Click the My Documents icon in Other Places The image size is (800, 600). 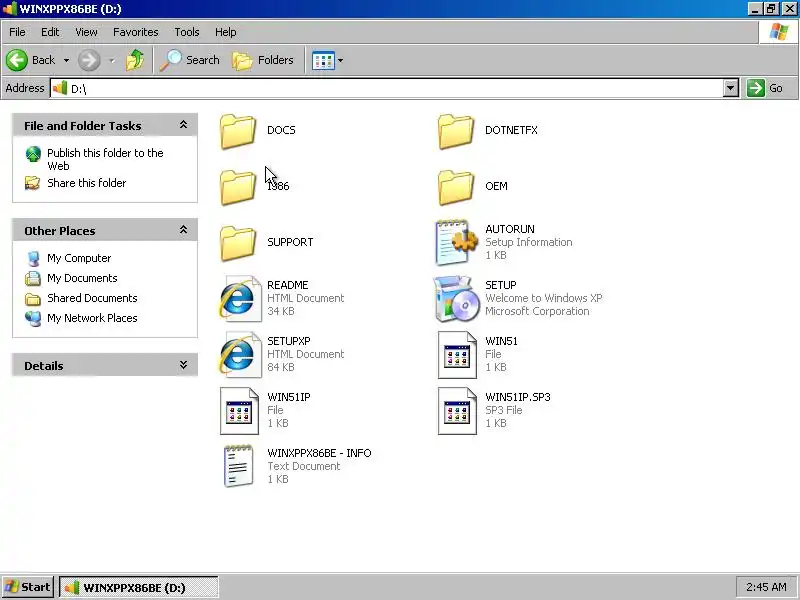click(x=33, y=279)
